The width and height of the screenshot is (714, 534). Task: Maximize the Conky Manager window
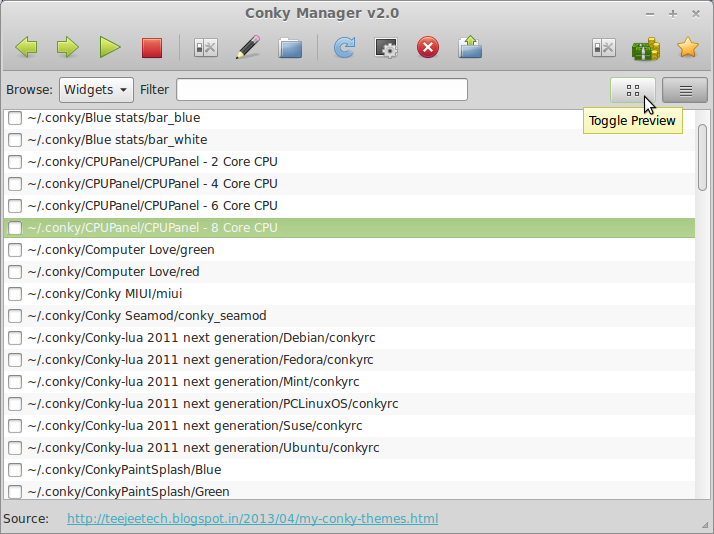673,14
